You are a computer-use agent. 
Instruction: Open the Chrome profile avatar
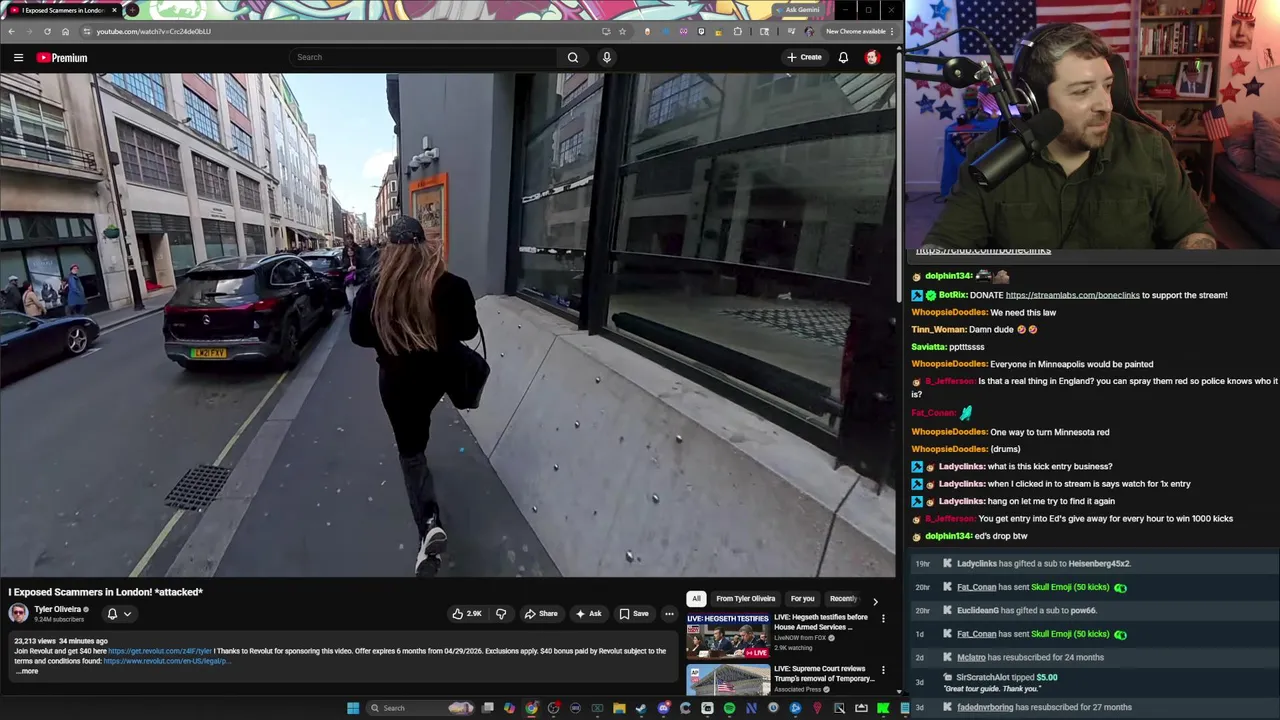tap(809, 31)
